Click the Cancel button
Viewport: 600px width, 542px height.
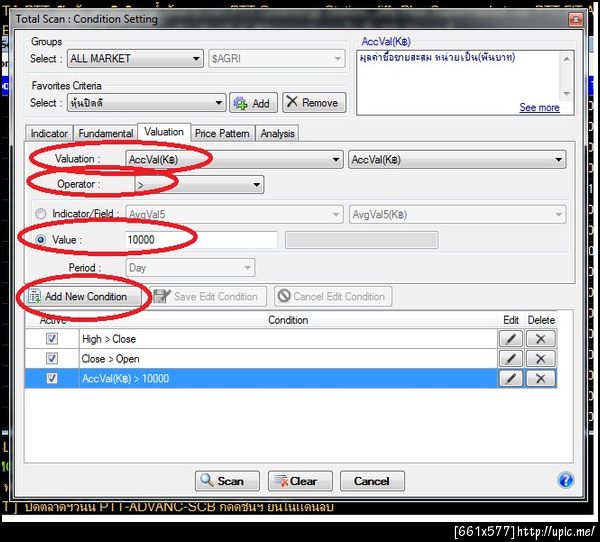(x=372, y=481)
